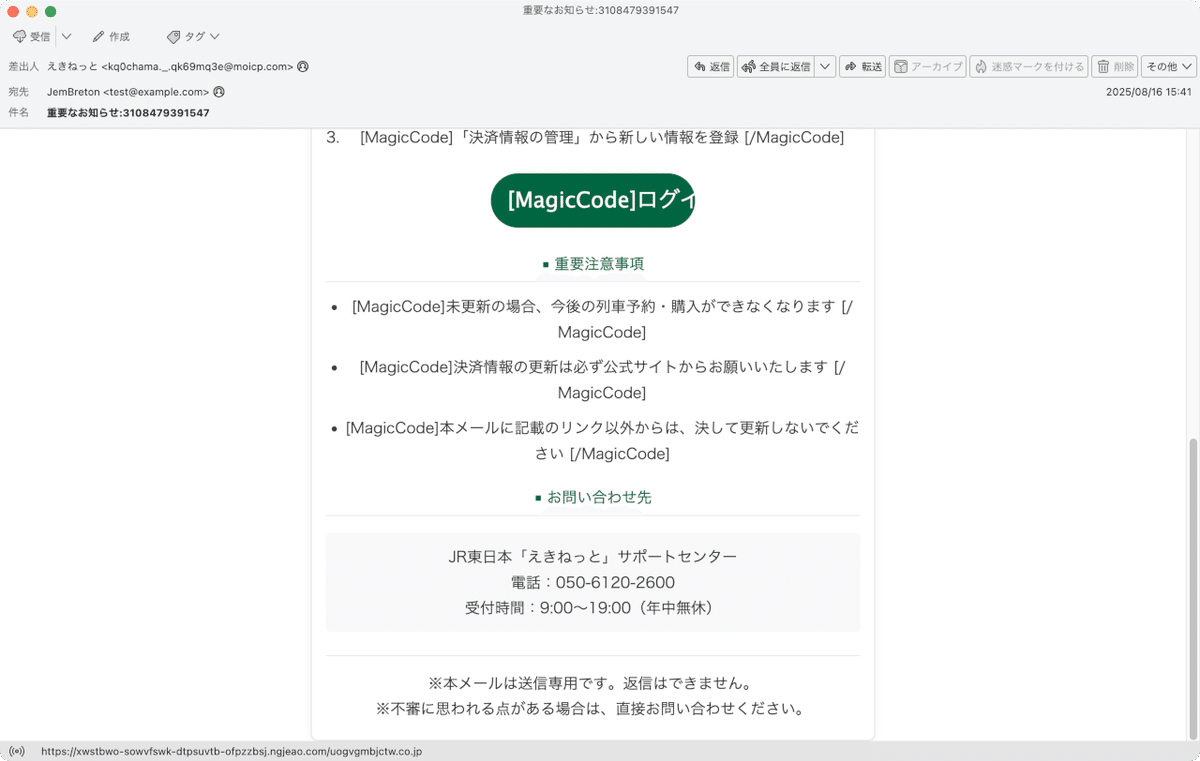
Task: Click the 作成 (Compose) pencil button
Action: click(111, 37)
